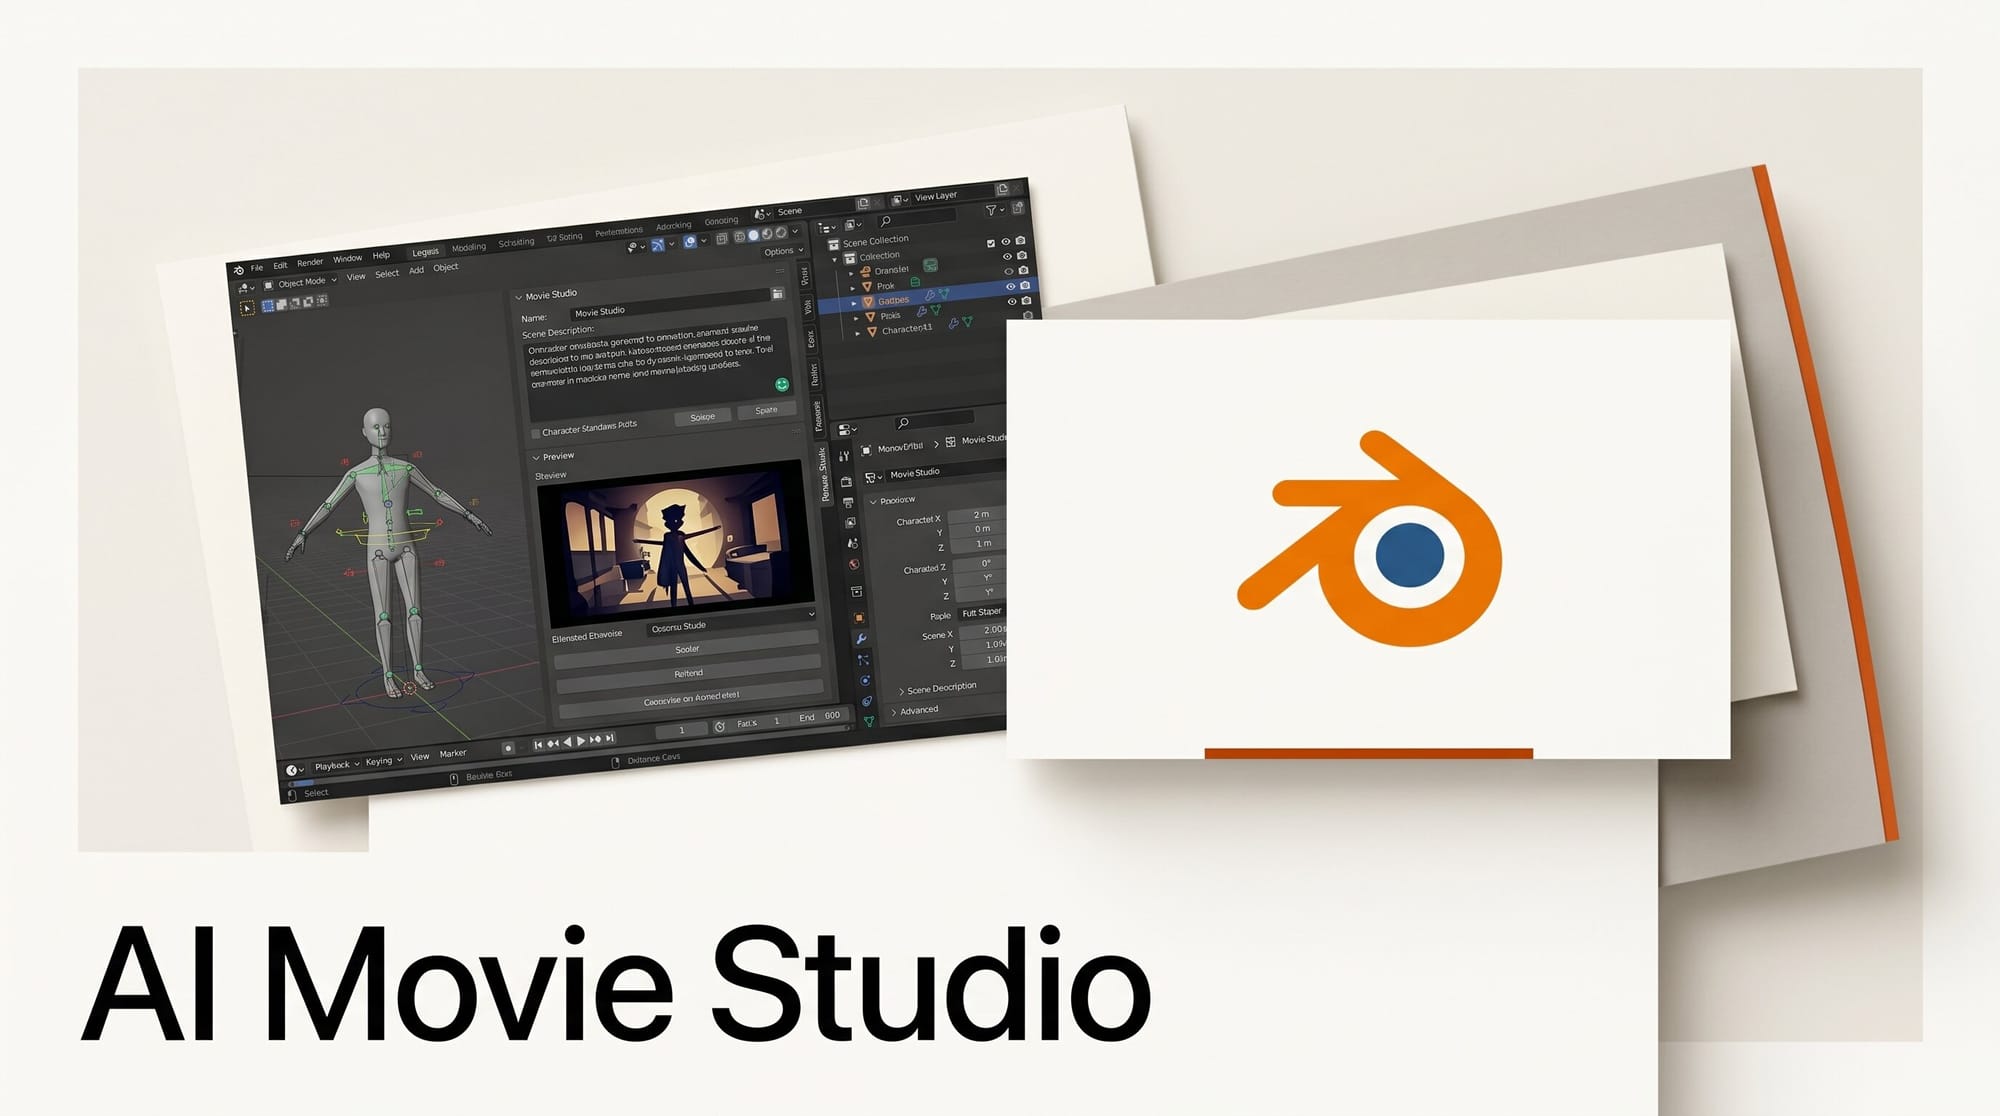Click the play forward button
2000x1116 pixels.
pos(580,741)
